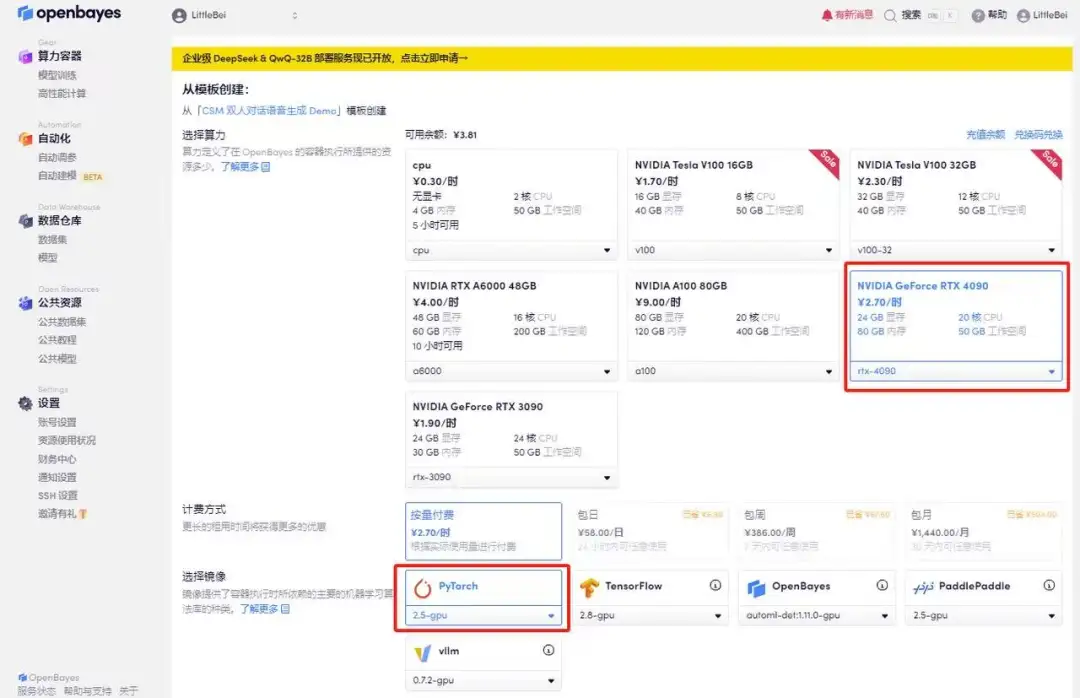
Task: Open the cpu type dropdown
Action: [x=511, y=250]
